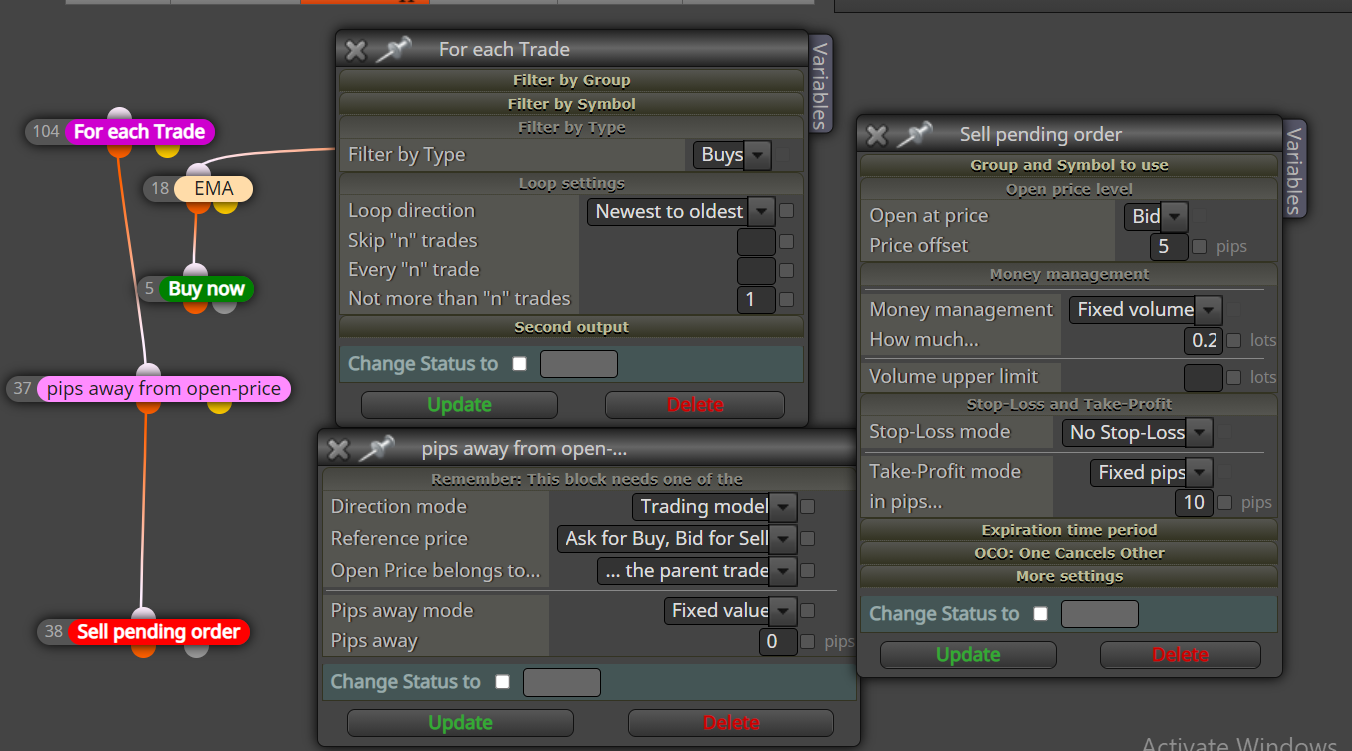Collapse Filter by Type section
This screenshot has height=751, width=1352.
[571, 128]
